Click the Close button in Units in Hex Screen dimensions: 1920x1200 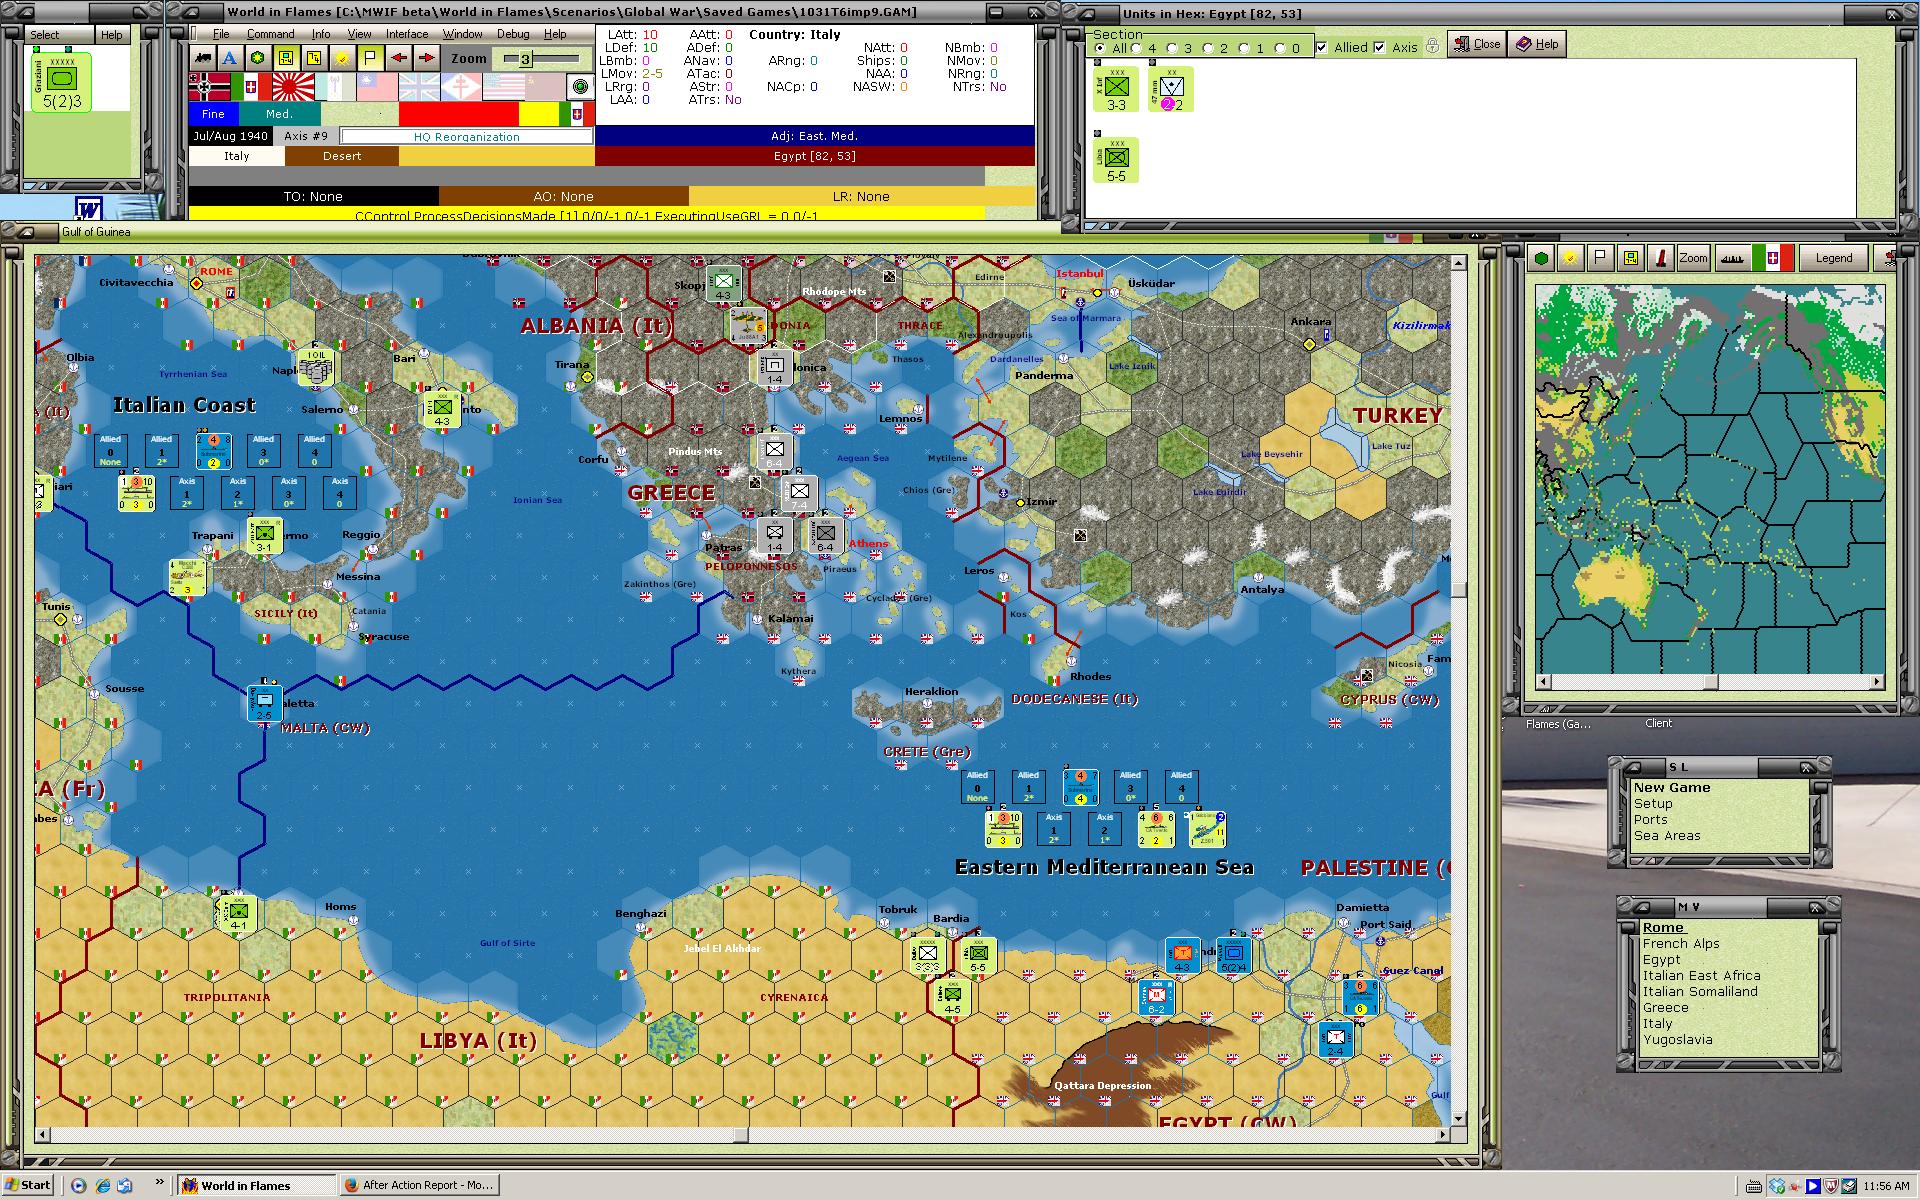(x=1477, y=44)
